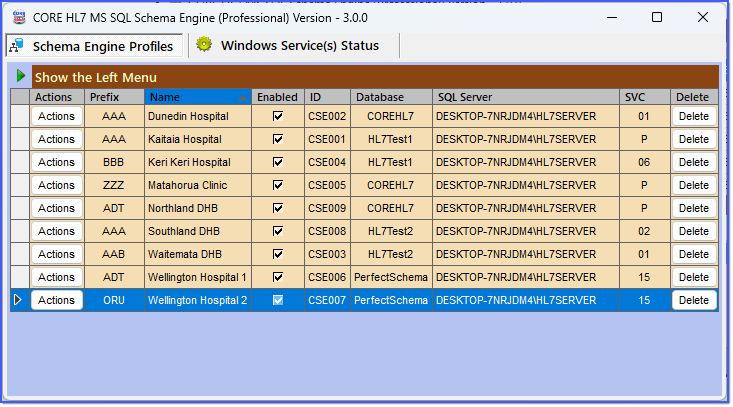Screen dimensions: 733x407
Task: Sort by the Name column header
Action: click(198, 97)
